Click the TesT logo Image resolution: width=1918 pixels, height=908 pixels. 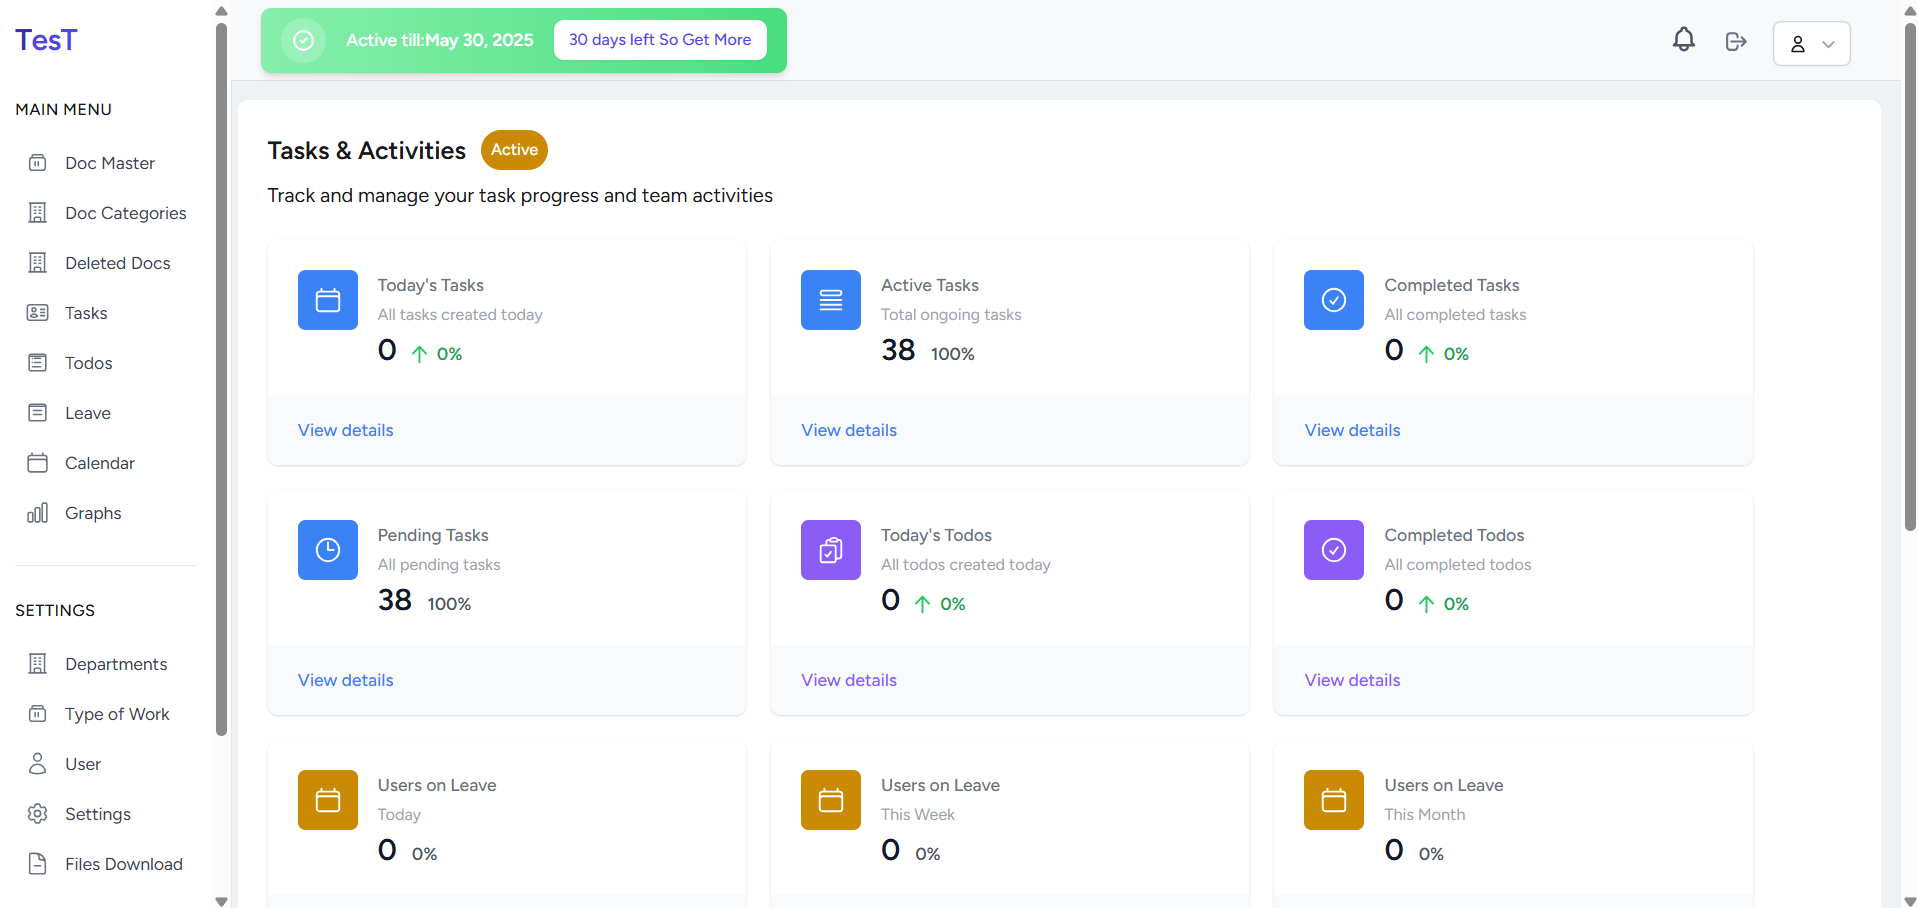coord(46,40)
